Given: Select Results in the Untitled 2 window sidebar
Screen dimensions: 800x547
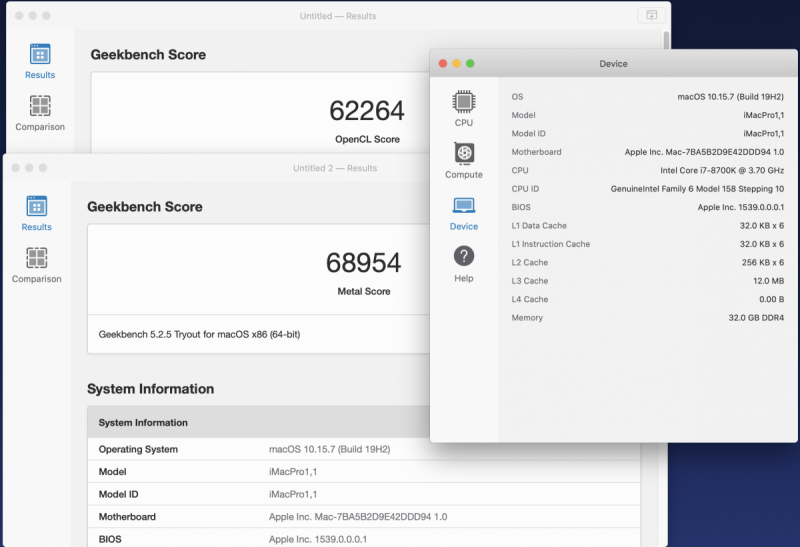Looking at the screenshot, I should tap(37, 214).
